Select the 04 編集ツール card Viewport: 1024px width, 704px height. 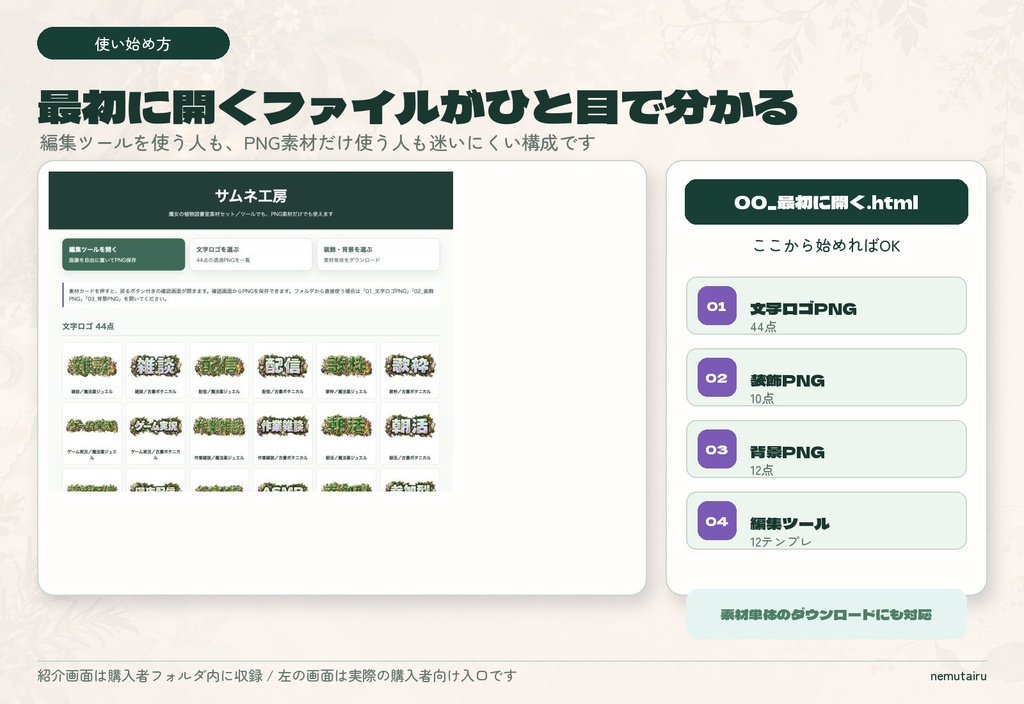(826, 521)
